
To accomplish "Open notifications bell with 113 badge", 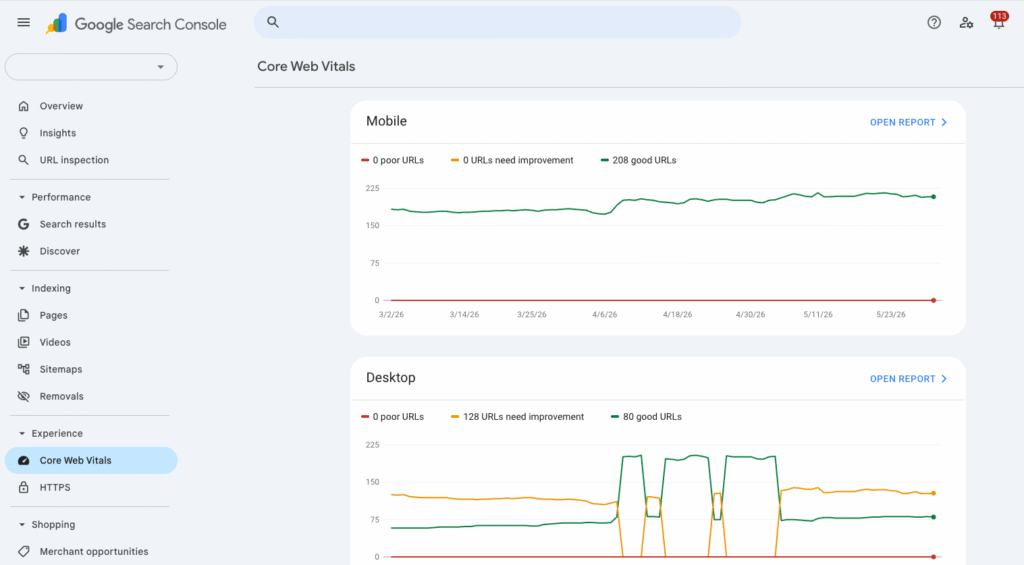I will [999, 22].
